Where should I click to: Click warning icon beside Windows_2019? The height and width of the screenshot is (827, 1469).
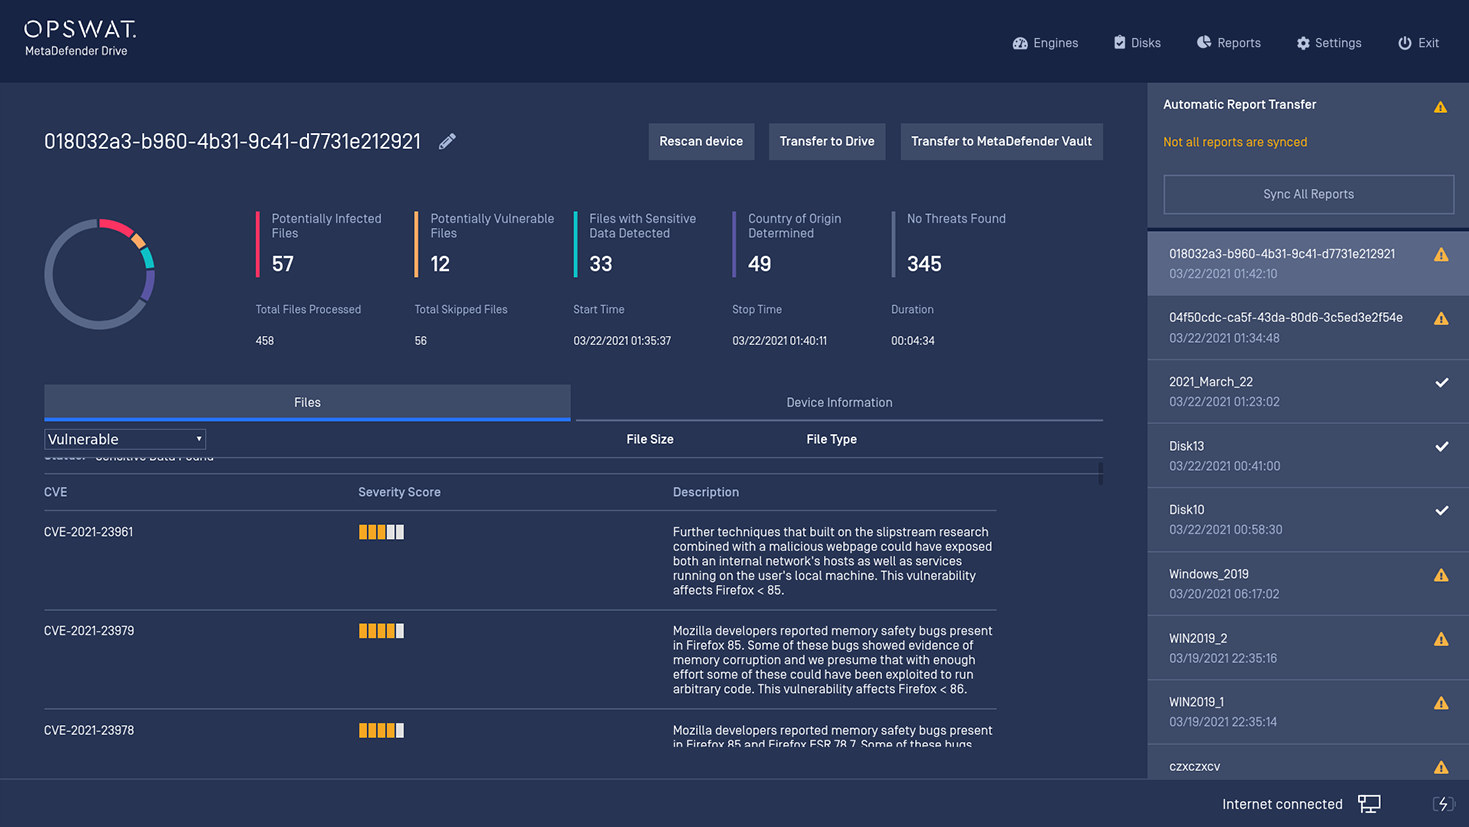[1441, 575]
